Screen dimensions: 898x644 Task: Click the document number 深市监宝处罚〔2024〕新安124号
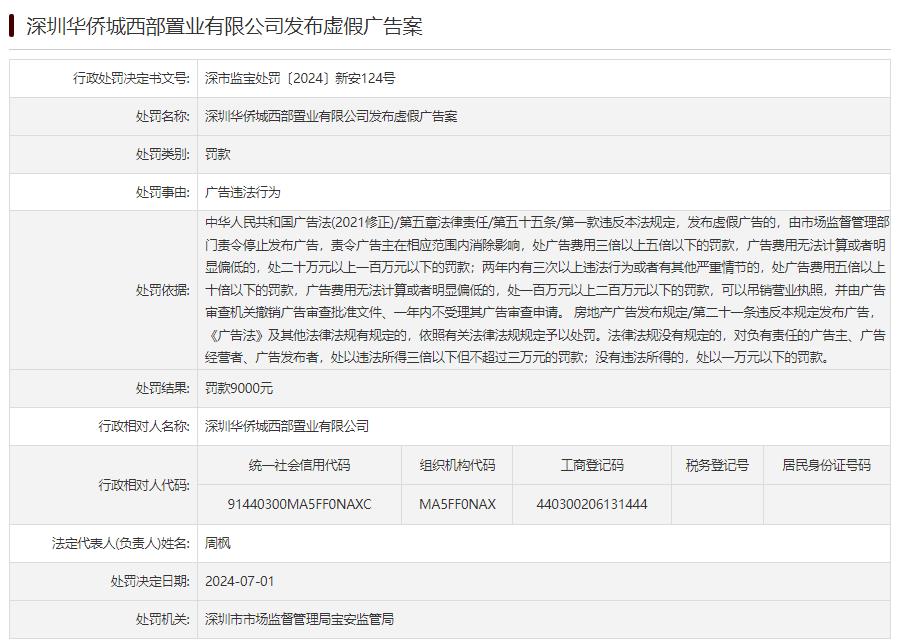(x=300, y=78)
